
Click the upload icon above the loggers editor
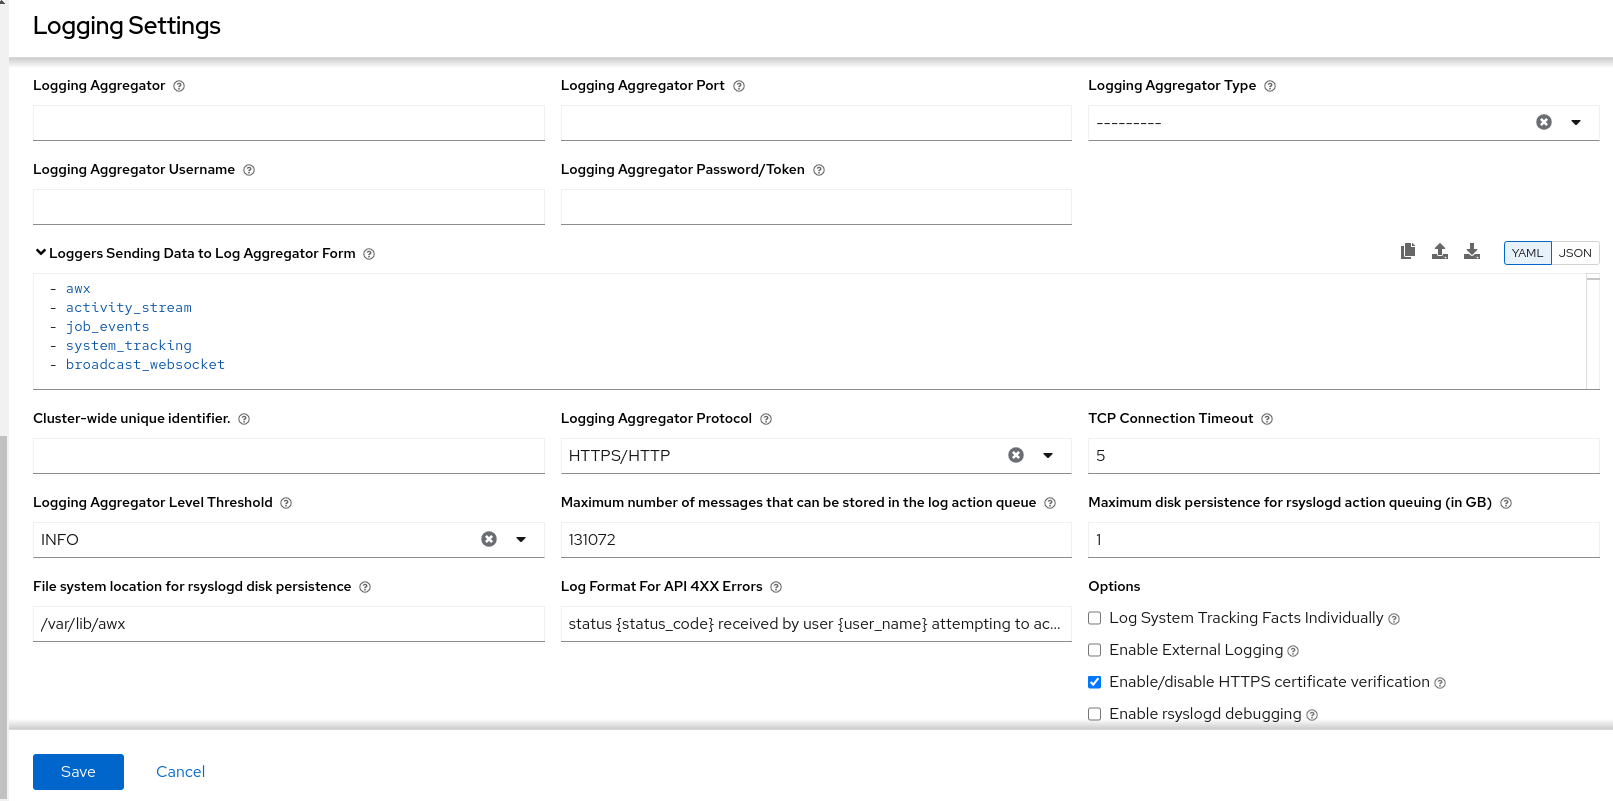point(1440,252)
